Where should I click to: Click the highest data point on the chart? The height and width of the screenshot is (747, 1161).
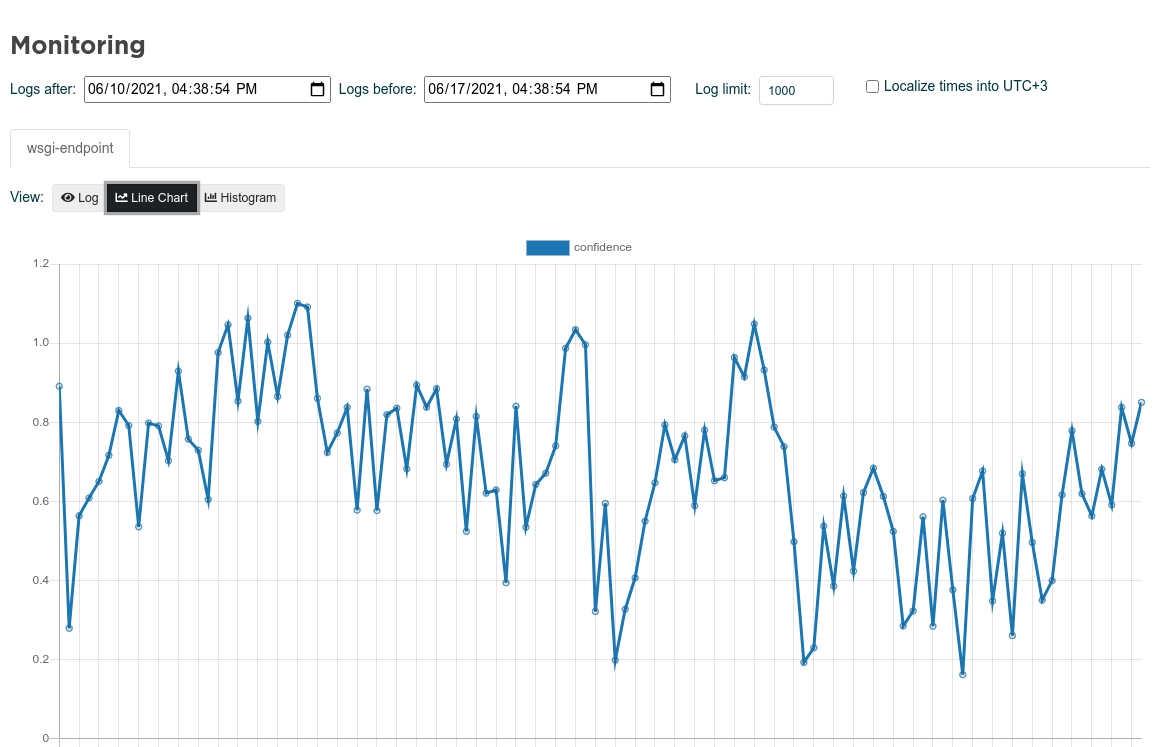point(297,301)
